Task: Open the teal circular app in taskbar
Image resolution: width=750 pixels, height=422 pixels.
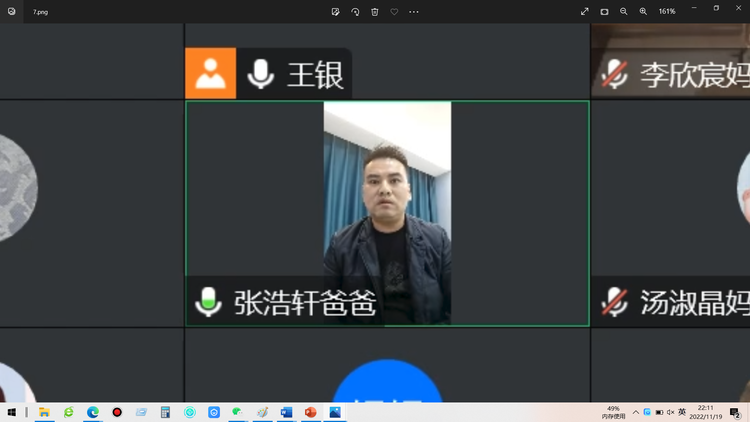Action: pyautogui.click(x=190, y=412)
